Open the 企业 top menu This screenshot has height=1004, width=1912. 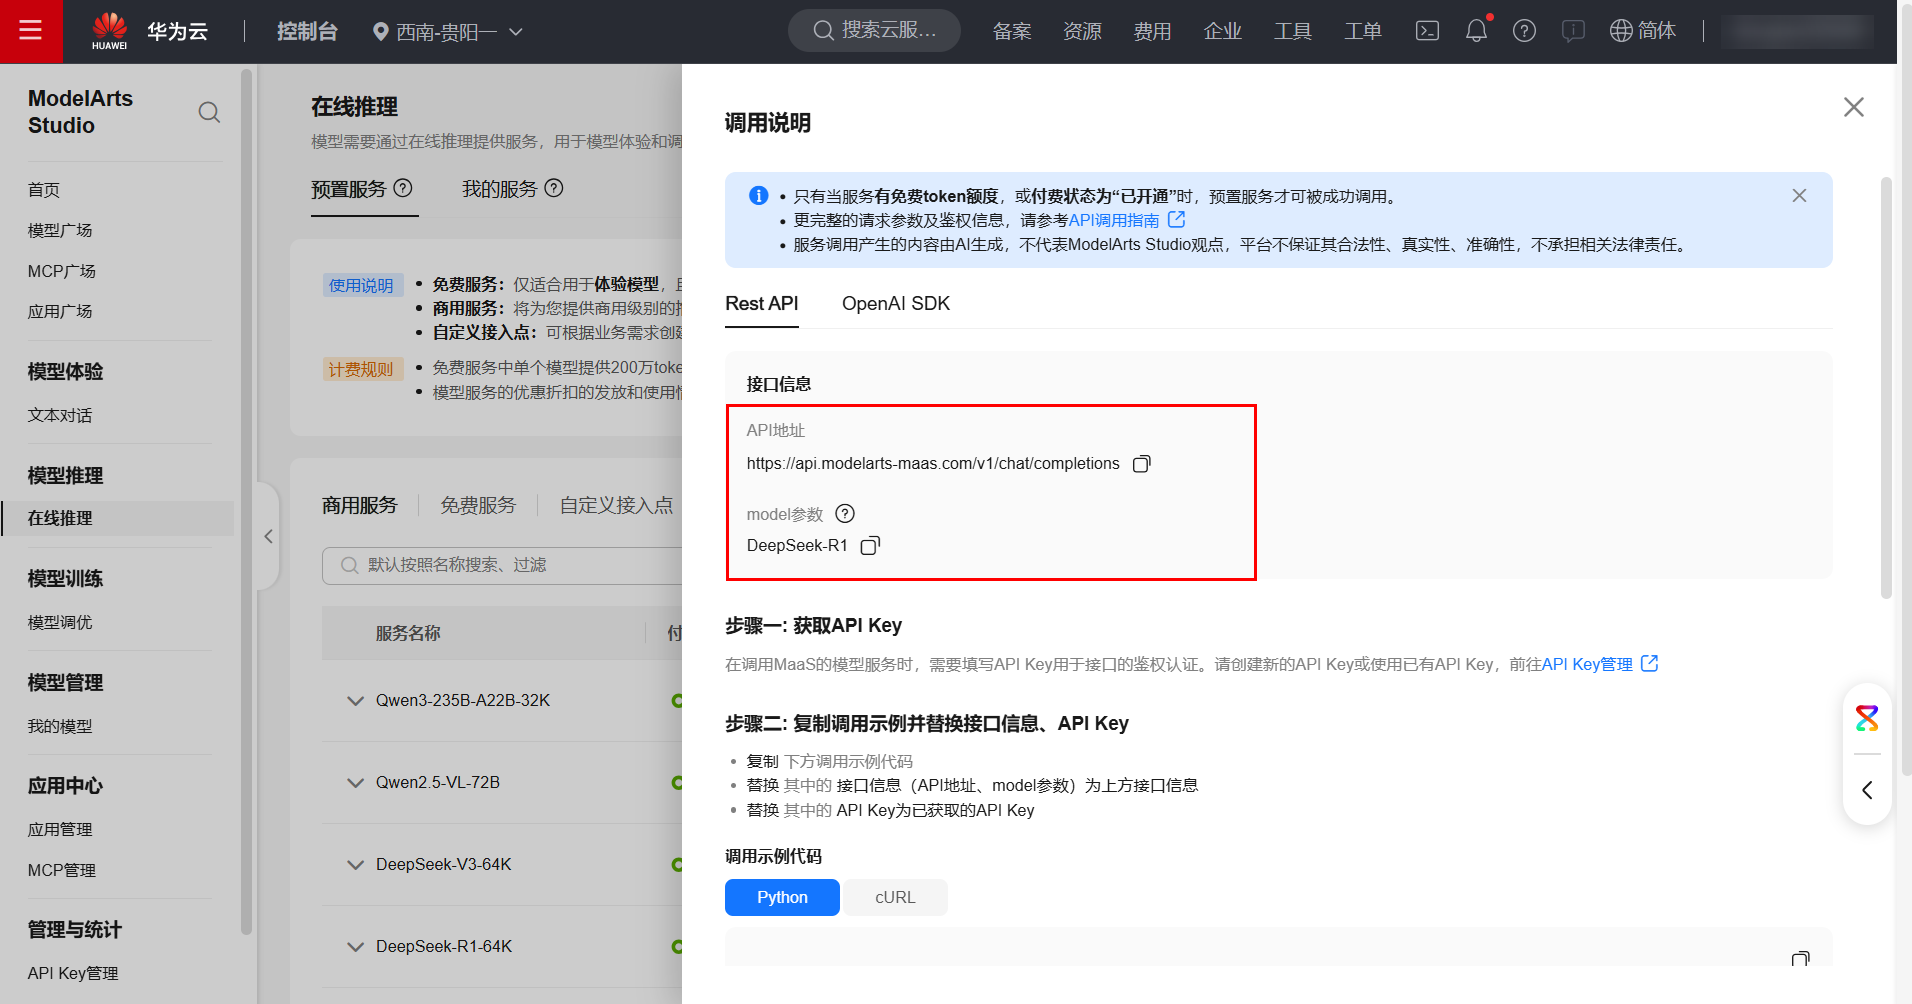pos(1222,31)
